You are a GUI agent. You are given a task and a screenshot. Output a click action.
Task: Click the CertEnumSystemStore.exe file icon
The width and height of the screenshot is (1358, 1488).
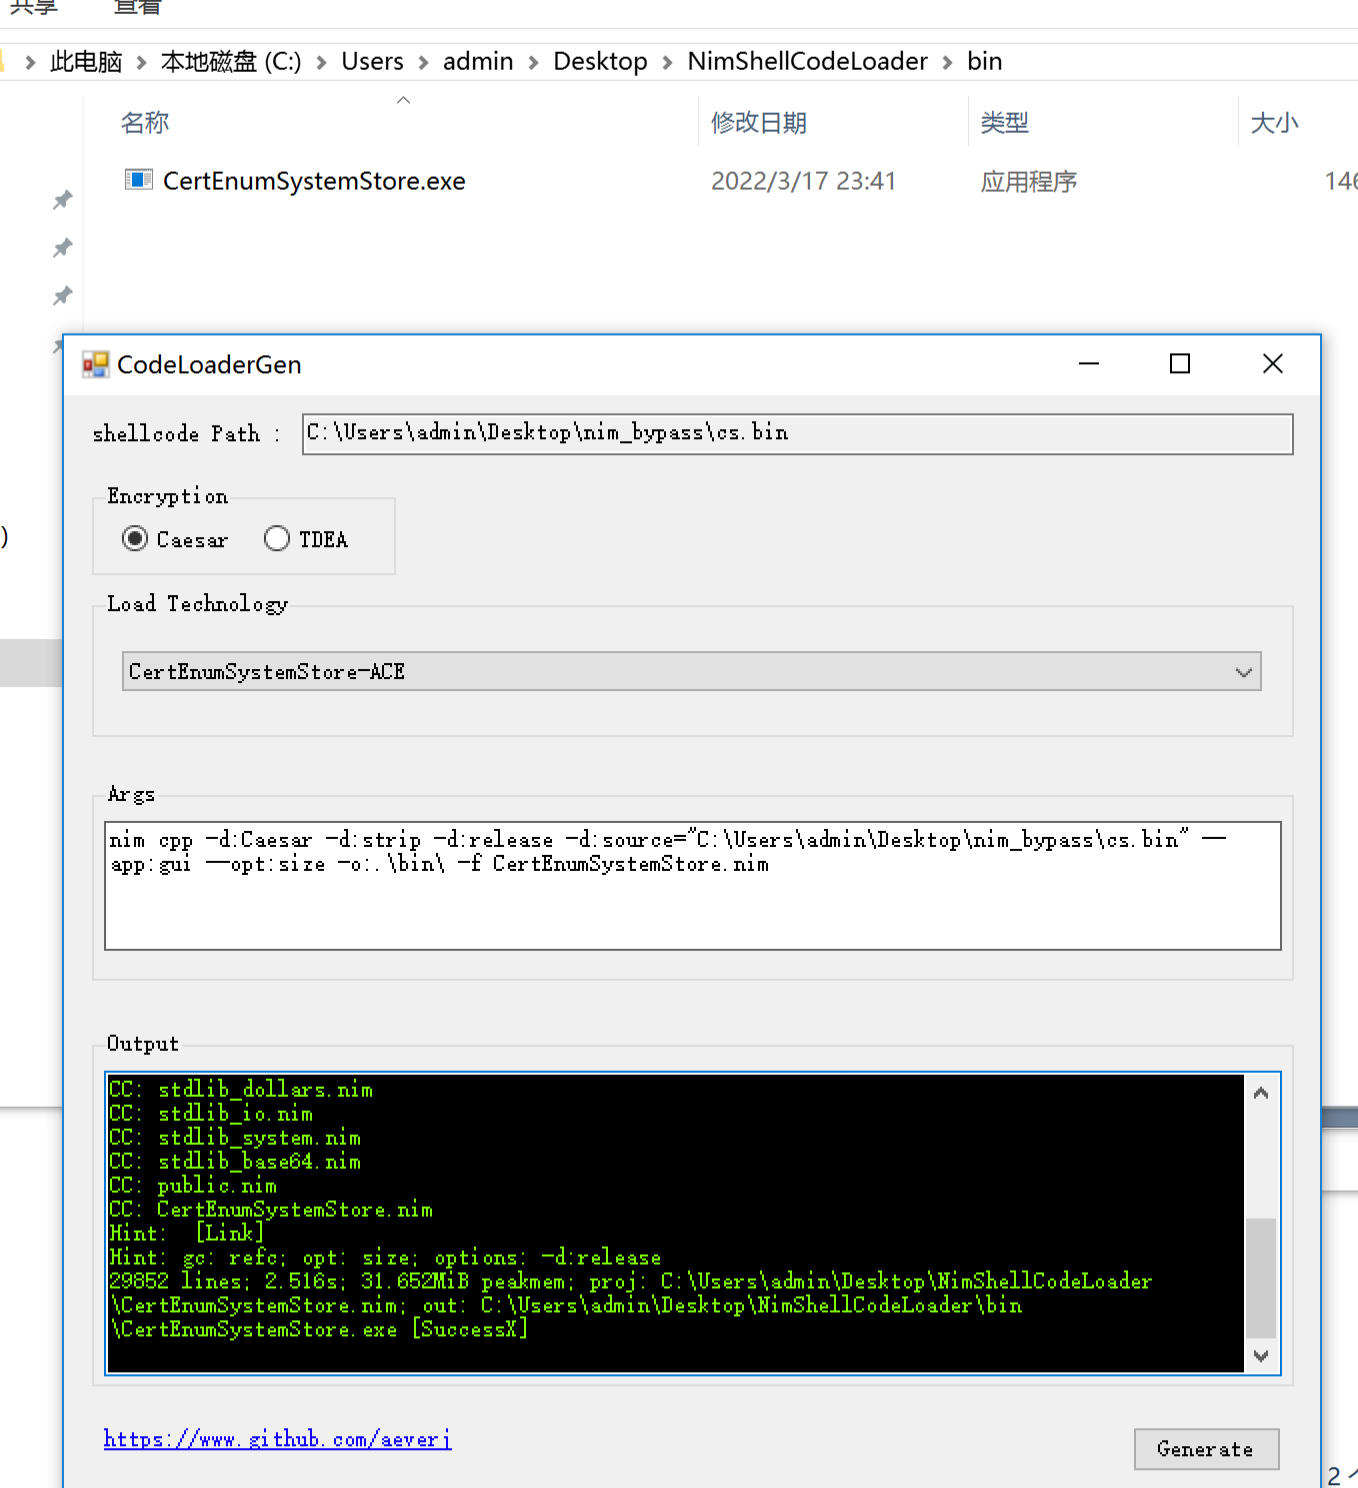[x=138, y=180]
